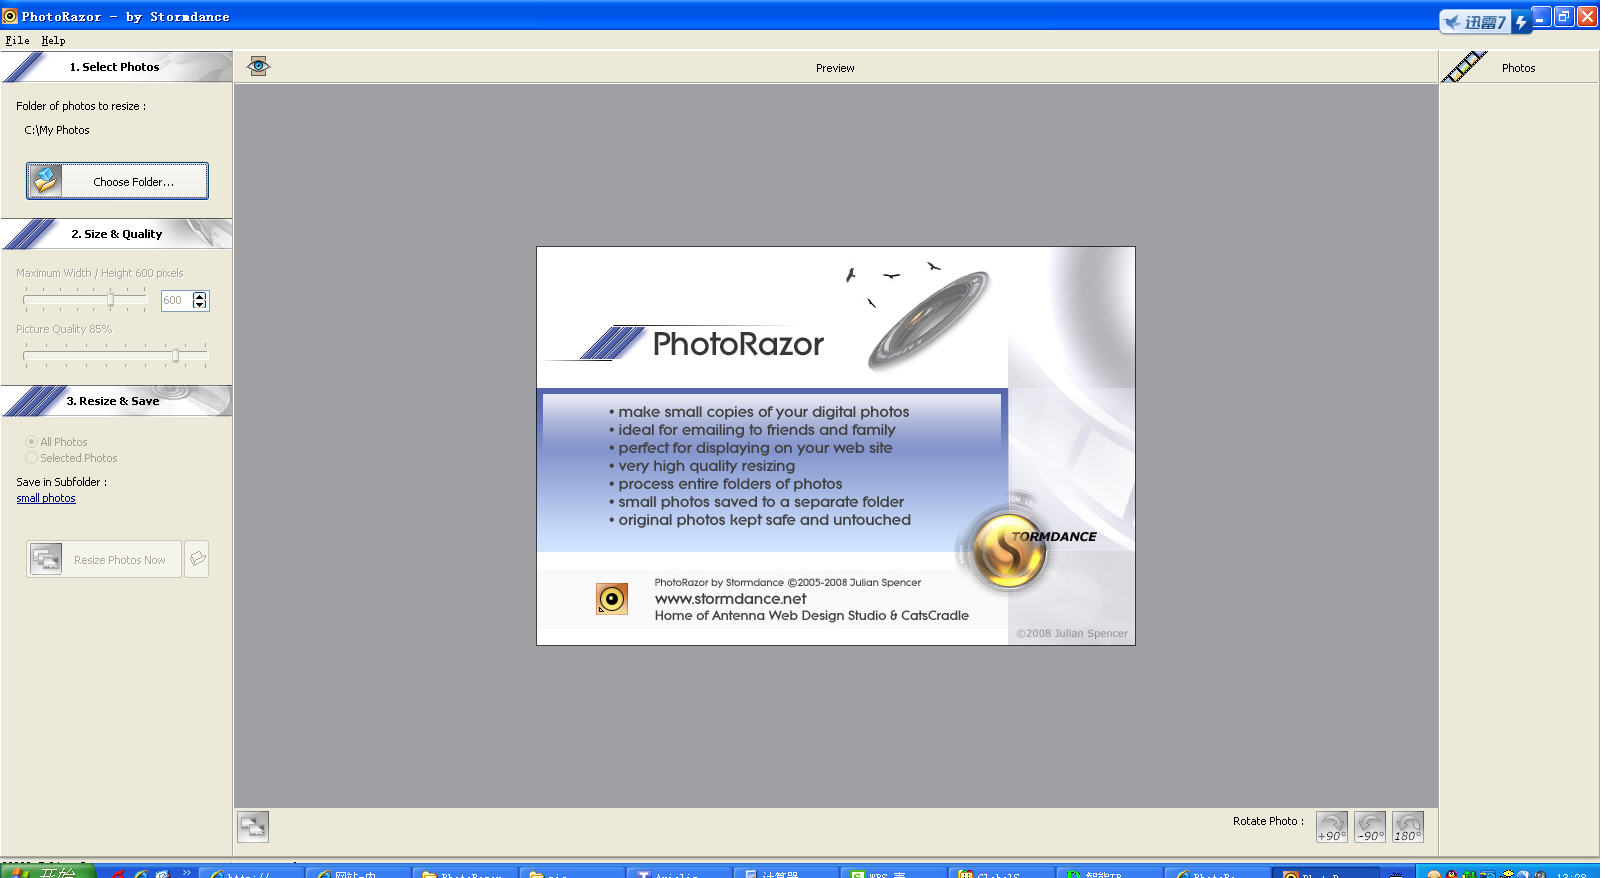1608x878 pixels.
Task: Click the www.stormdance.net text on splash
Action: click(x=730, y=599)
